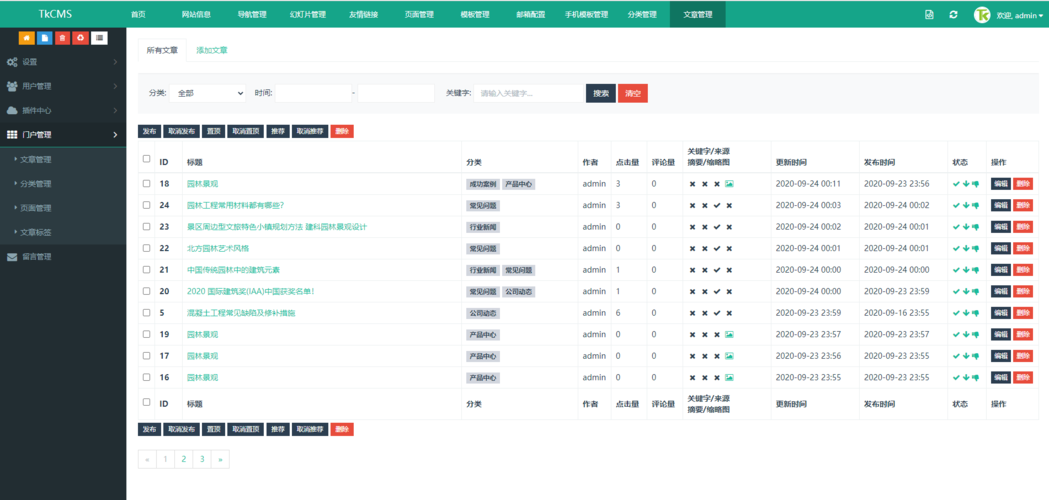The image size is (1049, 500).
Task: Open the 分类 dropdown showing 全部
Action: [207, 94]
